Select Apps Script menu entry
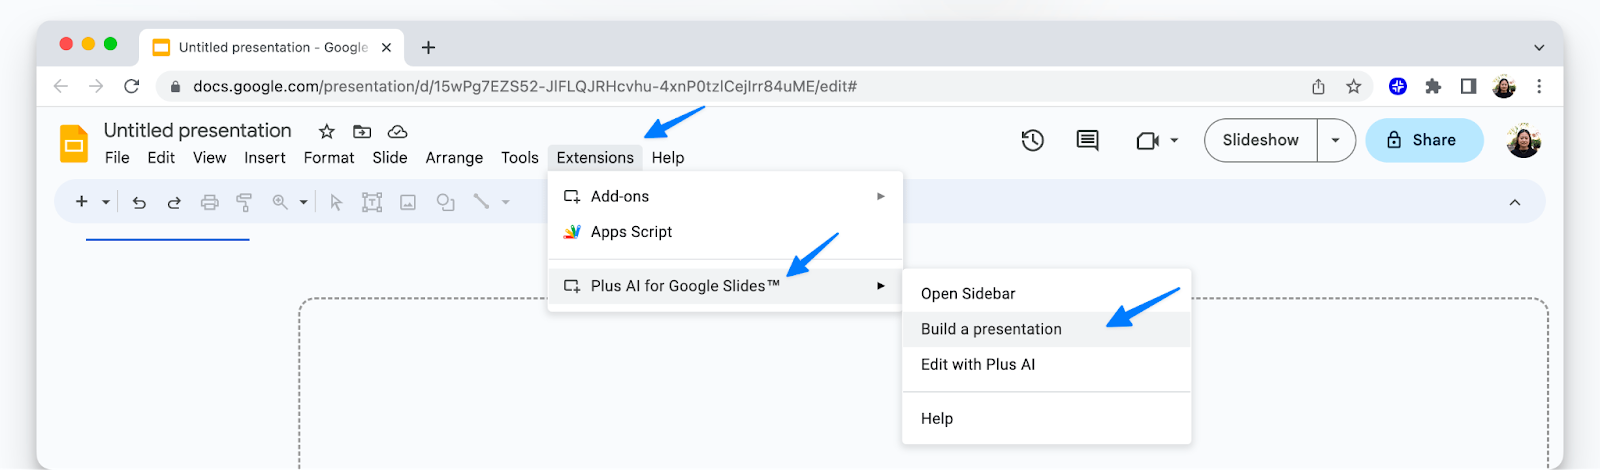The width and height of the screenshot is (1600, 470). coord(725,232)
